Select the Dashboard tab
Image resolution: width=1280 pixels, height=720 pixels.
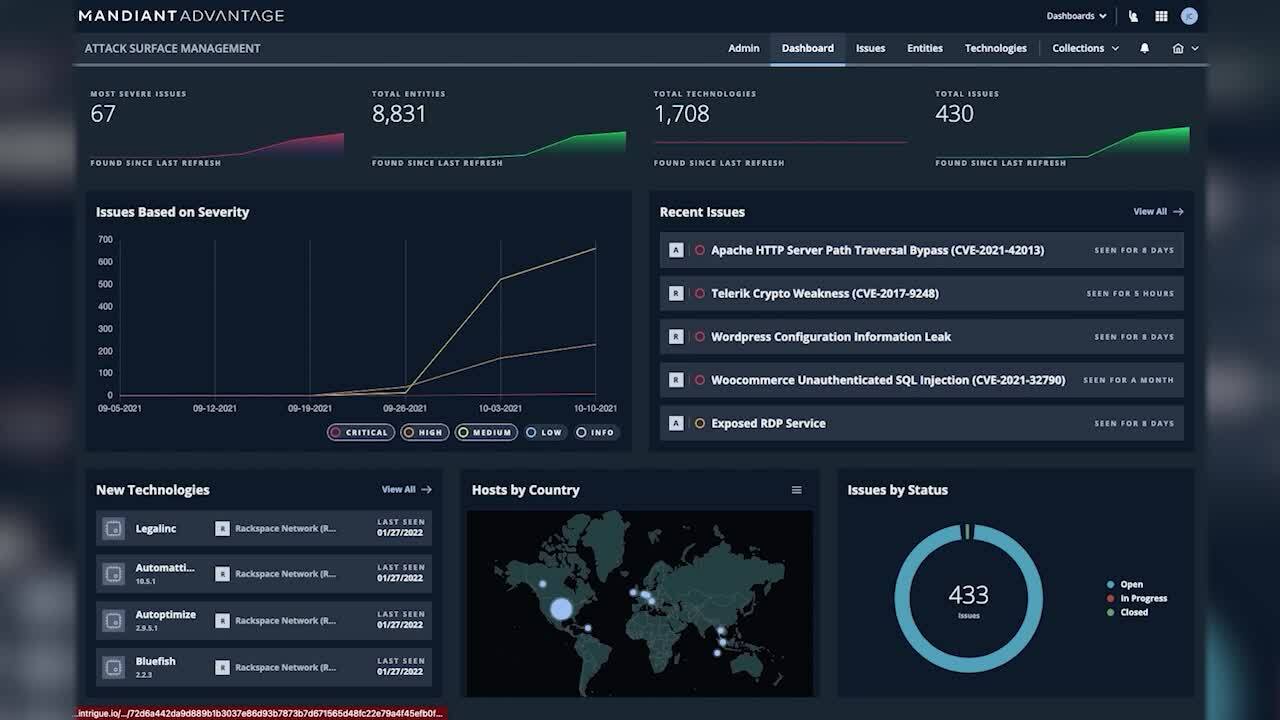click(808, 48)
